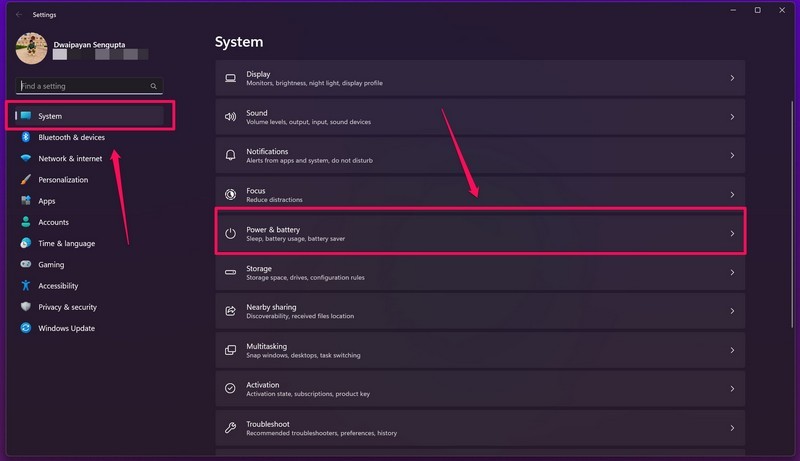
Task: Click the back arrow in title bar
Action: point(19,15)
